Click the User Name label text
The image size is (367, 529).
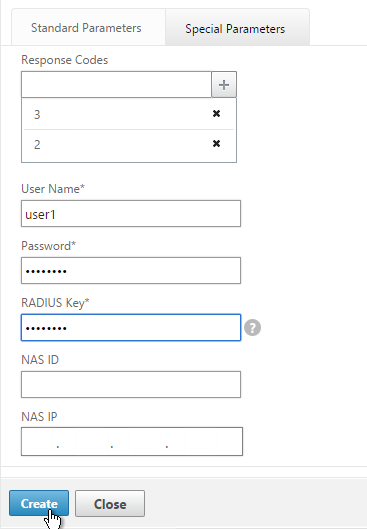(x=53, y=189)
